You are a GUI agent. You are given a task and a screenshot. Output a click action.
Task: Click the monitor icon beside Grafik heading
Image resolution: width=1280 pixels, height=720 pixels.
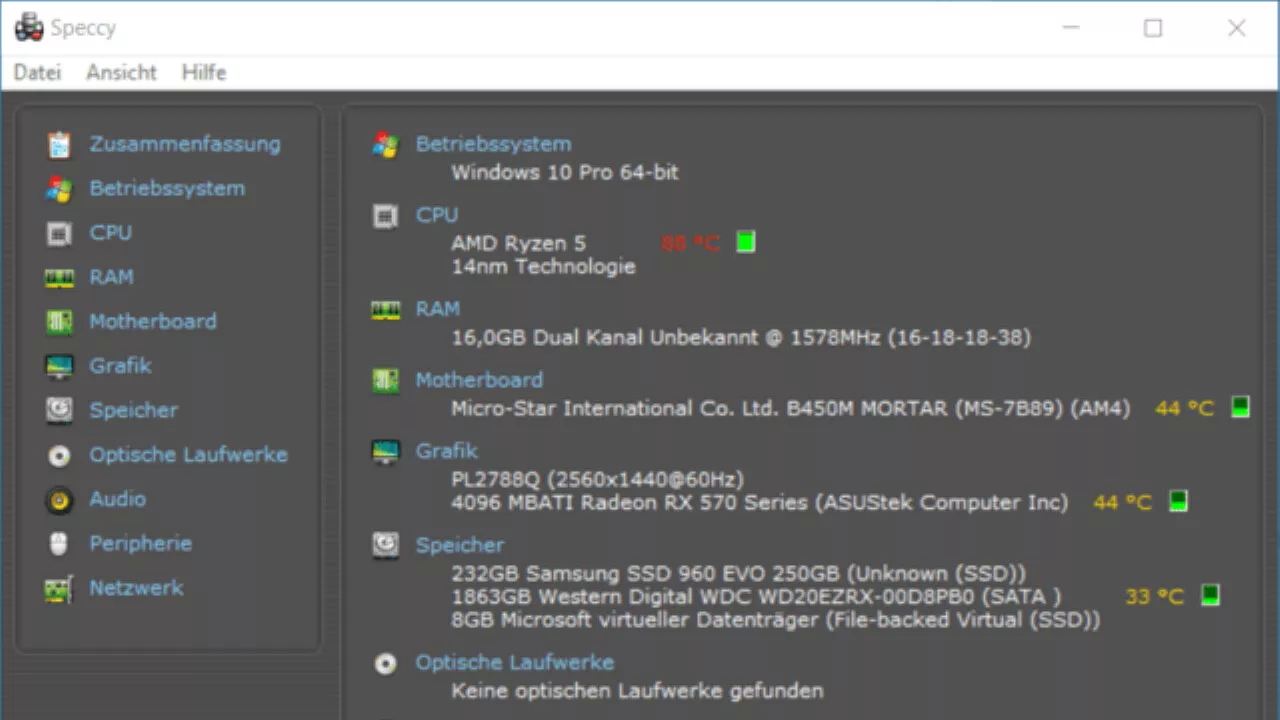coord(385,451)
